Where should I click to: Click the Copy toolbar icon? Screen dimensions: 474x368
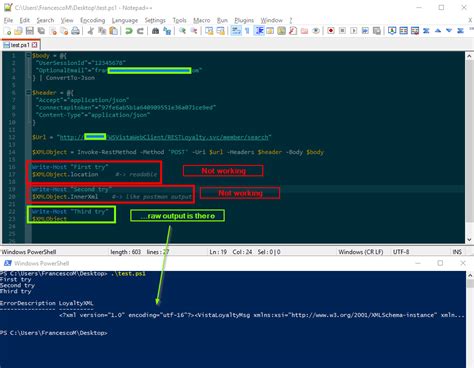[x=102, y=31]
